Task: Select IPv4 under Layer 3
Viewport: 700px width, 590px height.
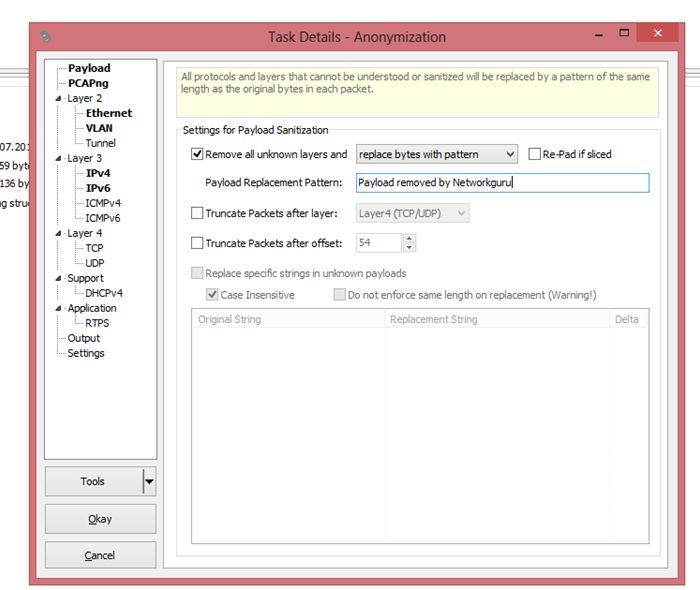Action: click(x=98, y=173)
